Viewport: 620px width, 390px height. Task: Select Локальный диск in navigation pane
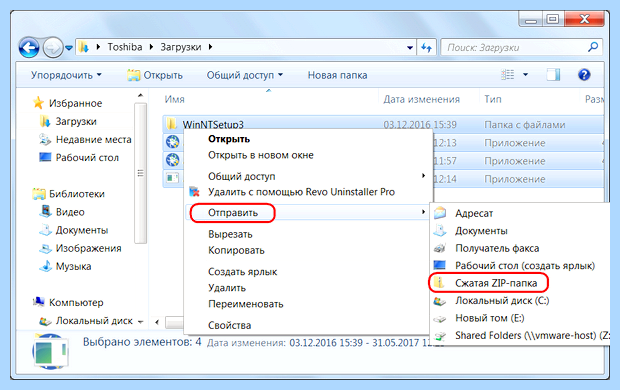tap(86, 321)
